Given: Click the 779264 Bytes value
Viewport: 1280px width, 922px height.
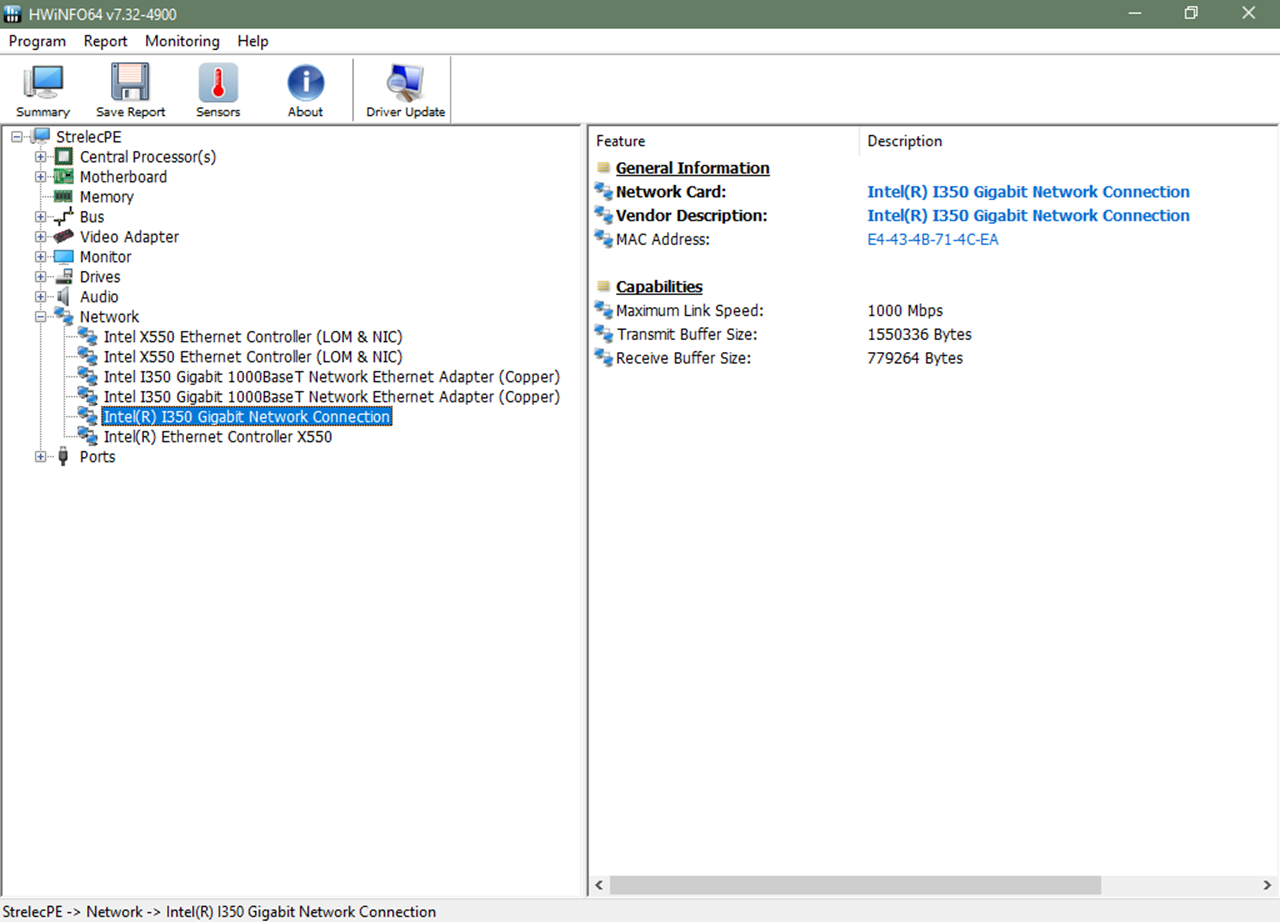Looking at the screenshot, I should pos(915,358).
